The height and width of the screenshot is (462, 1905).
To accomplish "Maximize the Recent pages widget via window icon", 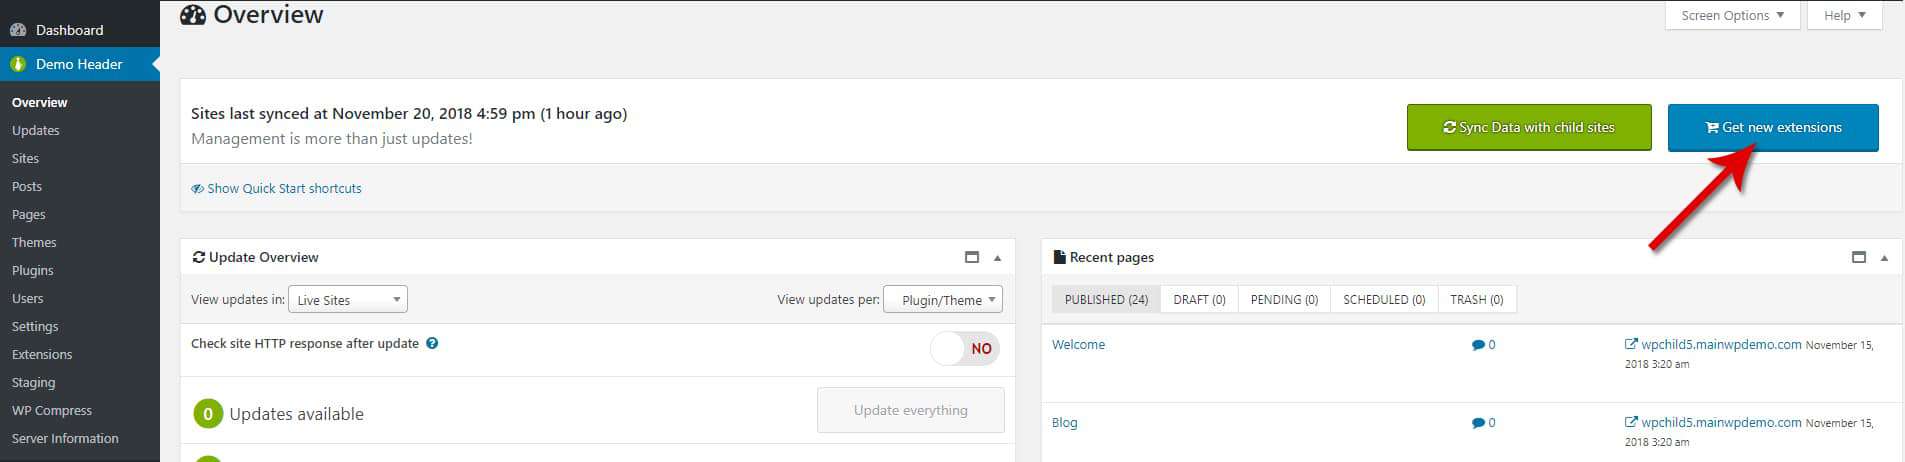I will point(1859,257).
